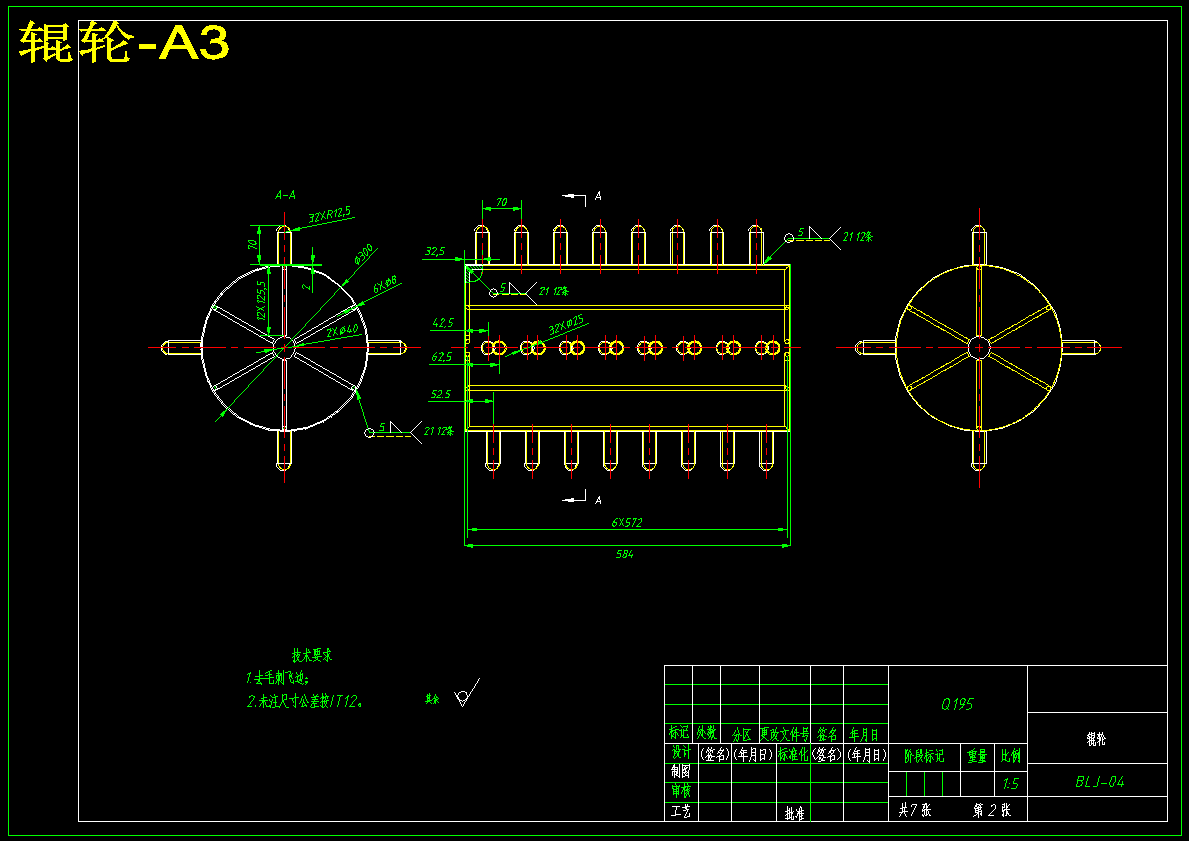
Task: Click the 制图 row label
Action: tap(681, 771)
